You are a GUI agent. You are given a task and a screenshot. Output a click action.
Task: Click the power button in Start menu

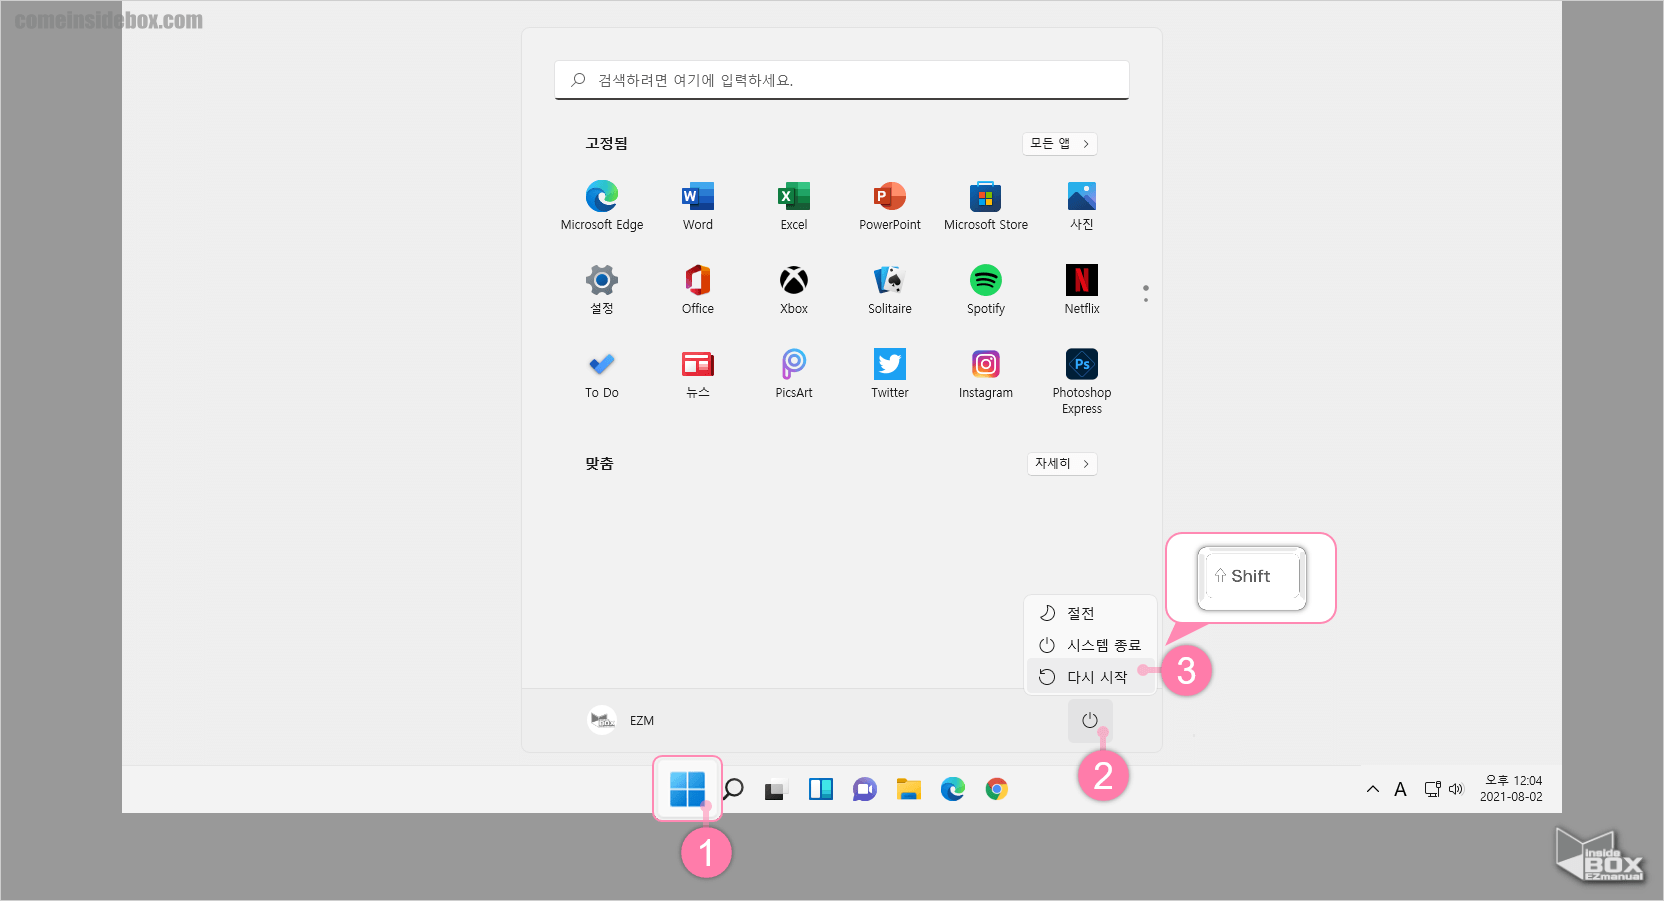pyautogui.click(x=1090, y=720)
